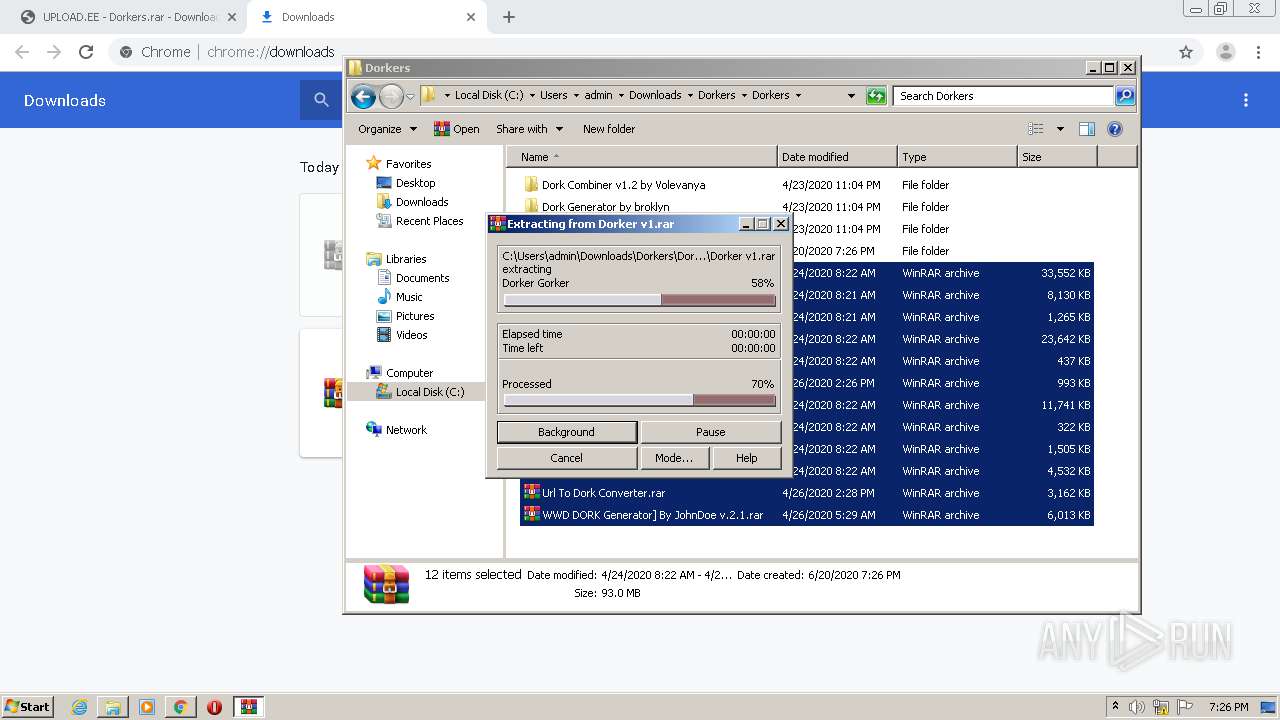
Task: Bookmark this page with the star icon
Action: pos(1186,52)
